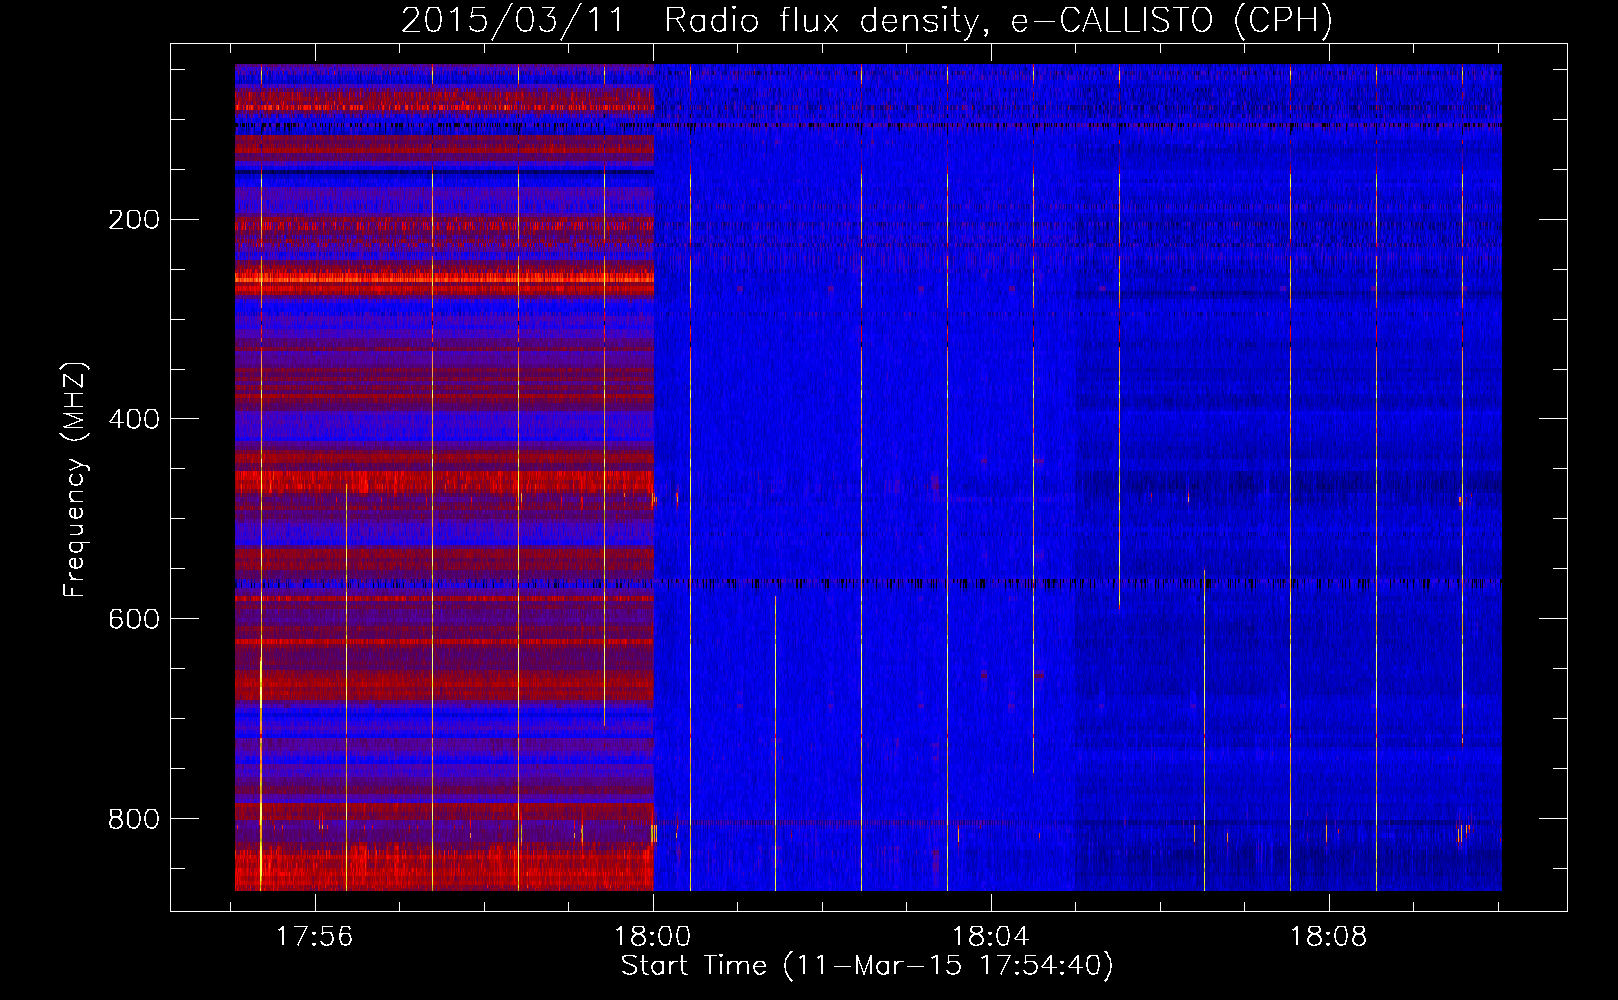1618x1000 pixels.
Task: Click the '200' frequency tick label
Action: pos(134,219)
